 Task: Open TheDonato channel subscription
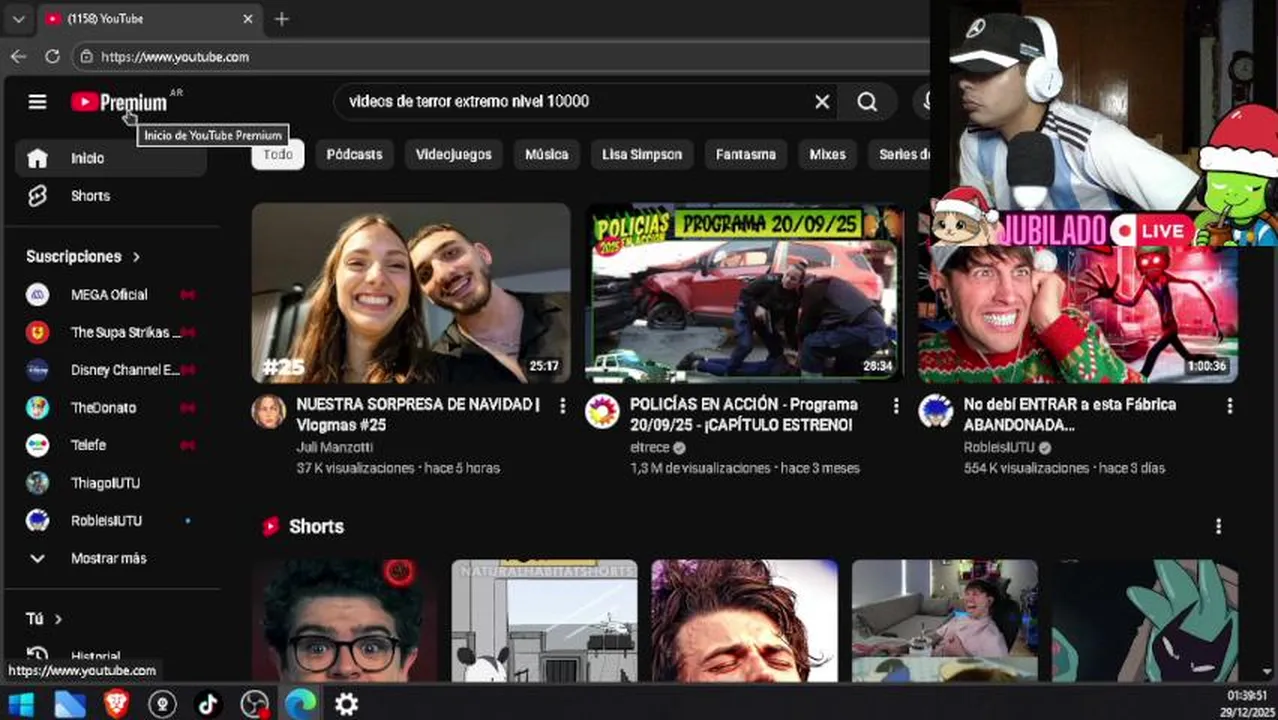click(110, 408)
